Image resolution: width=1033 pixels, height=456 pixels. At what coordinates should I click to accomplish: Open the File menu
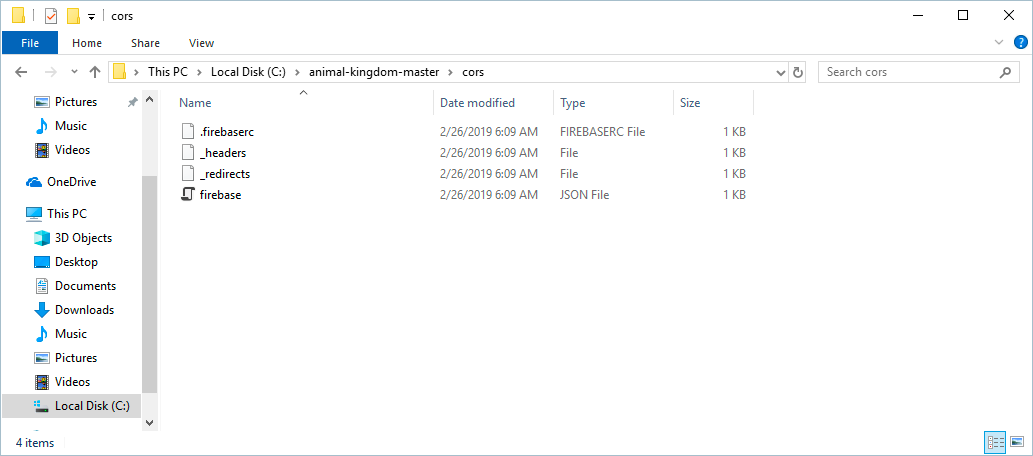[30, 43]
